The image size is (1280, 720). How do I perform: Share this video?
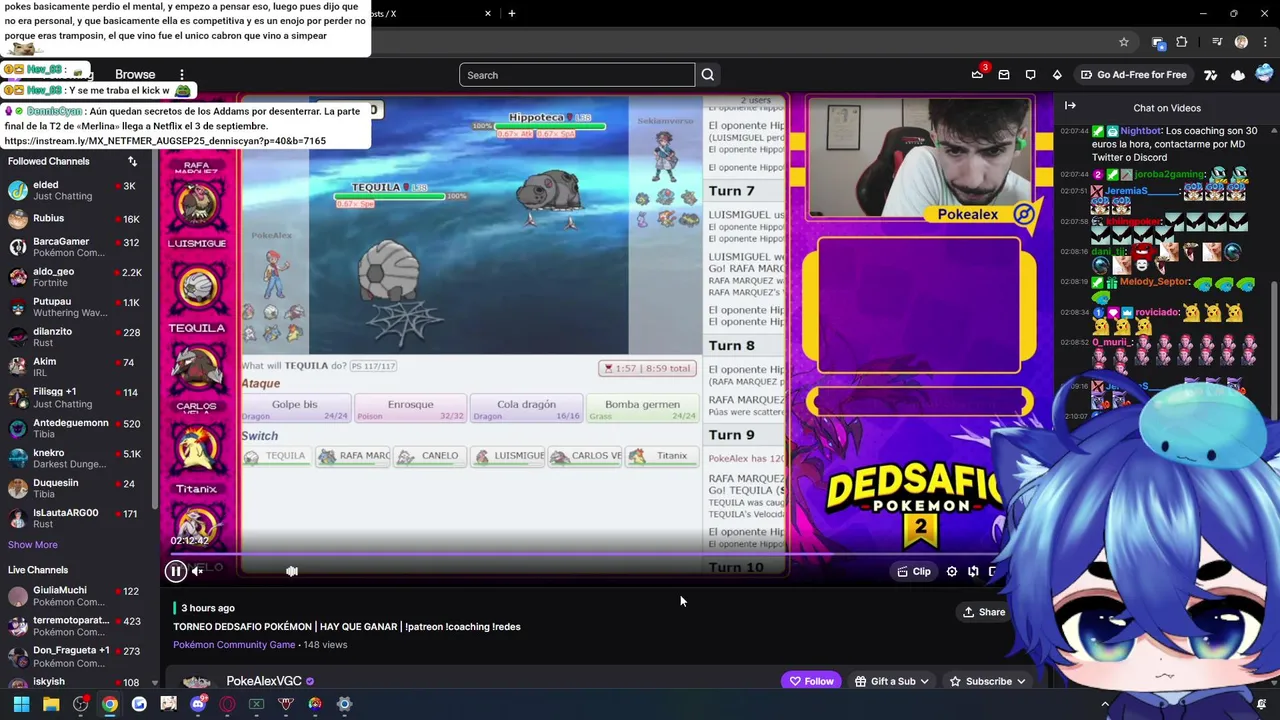click(984, 612)
